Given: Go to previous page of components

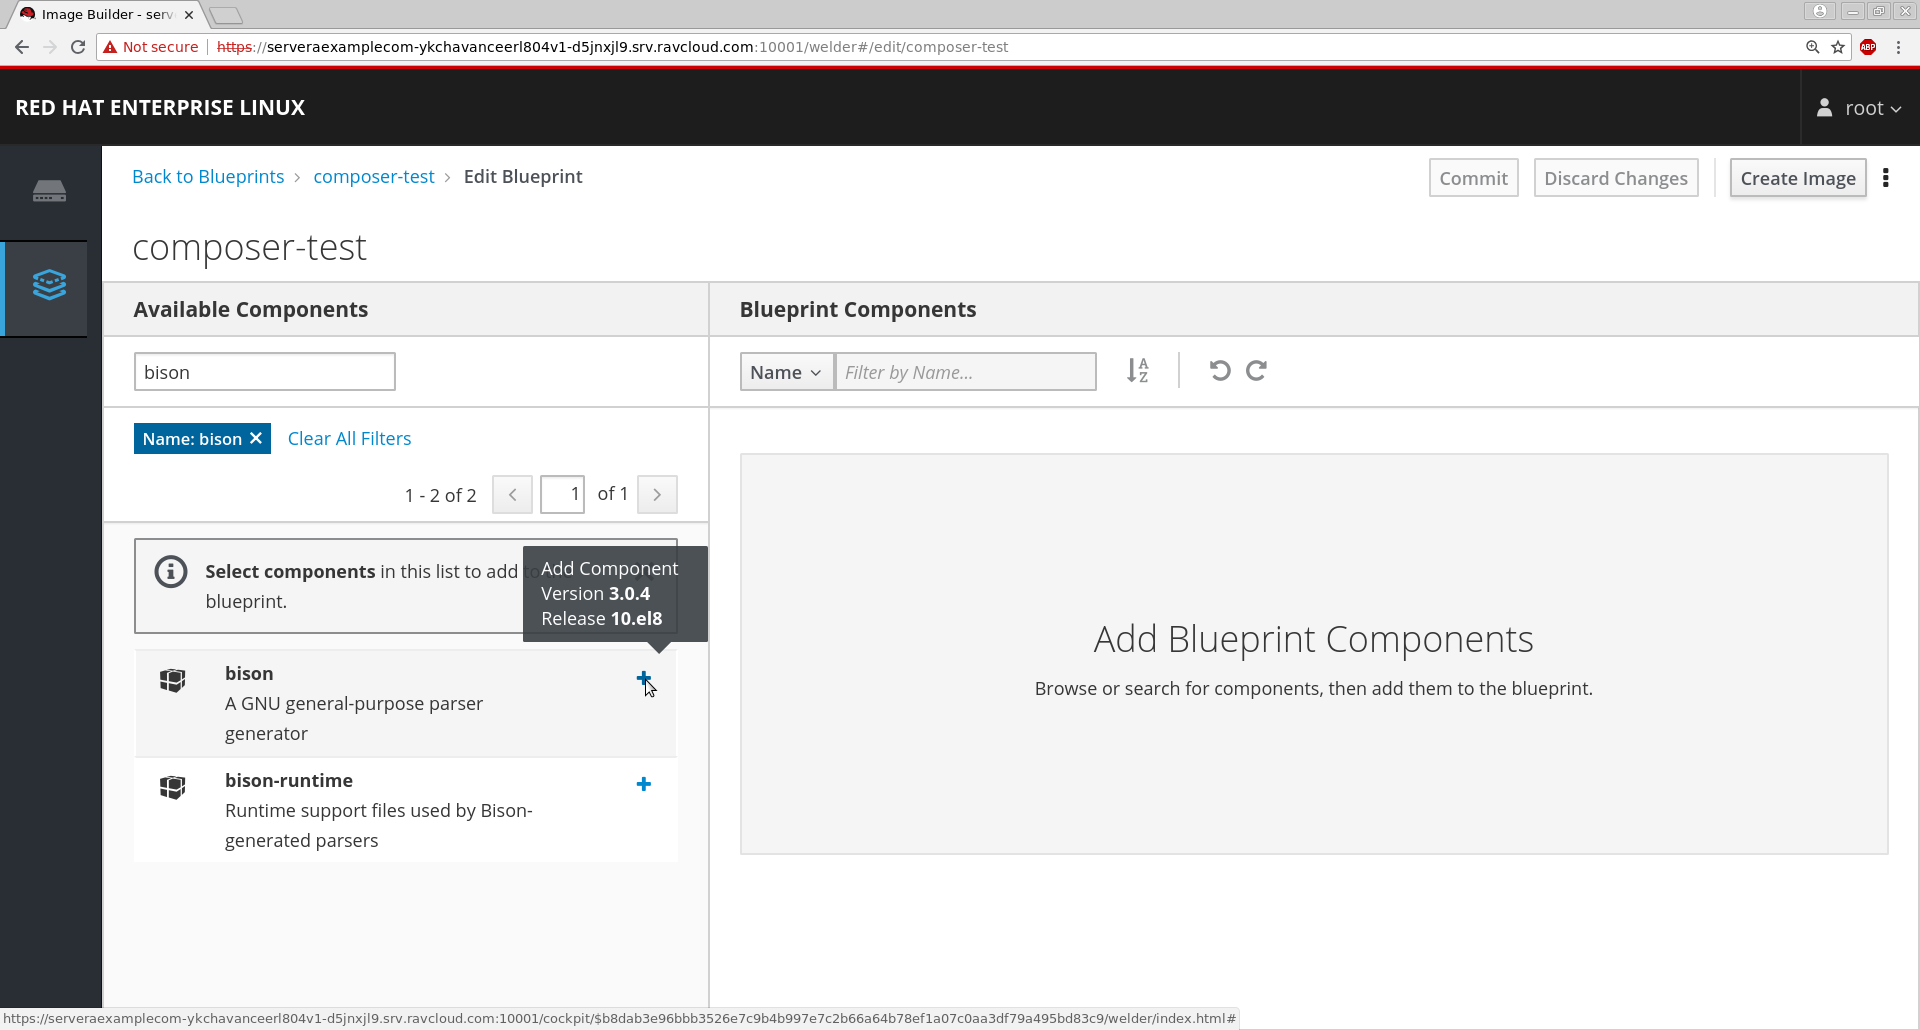Looking at the screenshot, I should click(x=512, y=494).
